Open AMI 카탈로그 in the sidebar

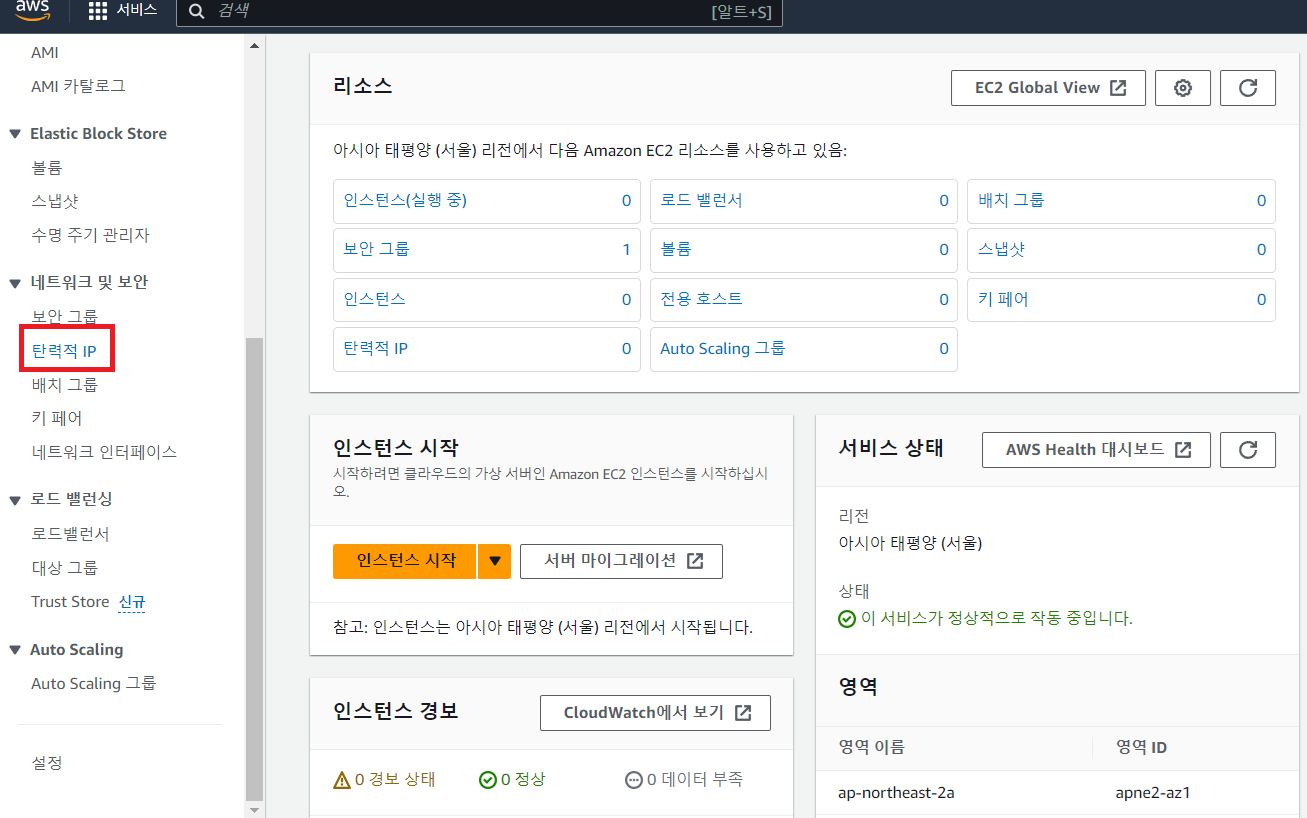pos(78,86)
